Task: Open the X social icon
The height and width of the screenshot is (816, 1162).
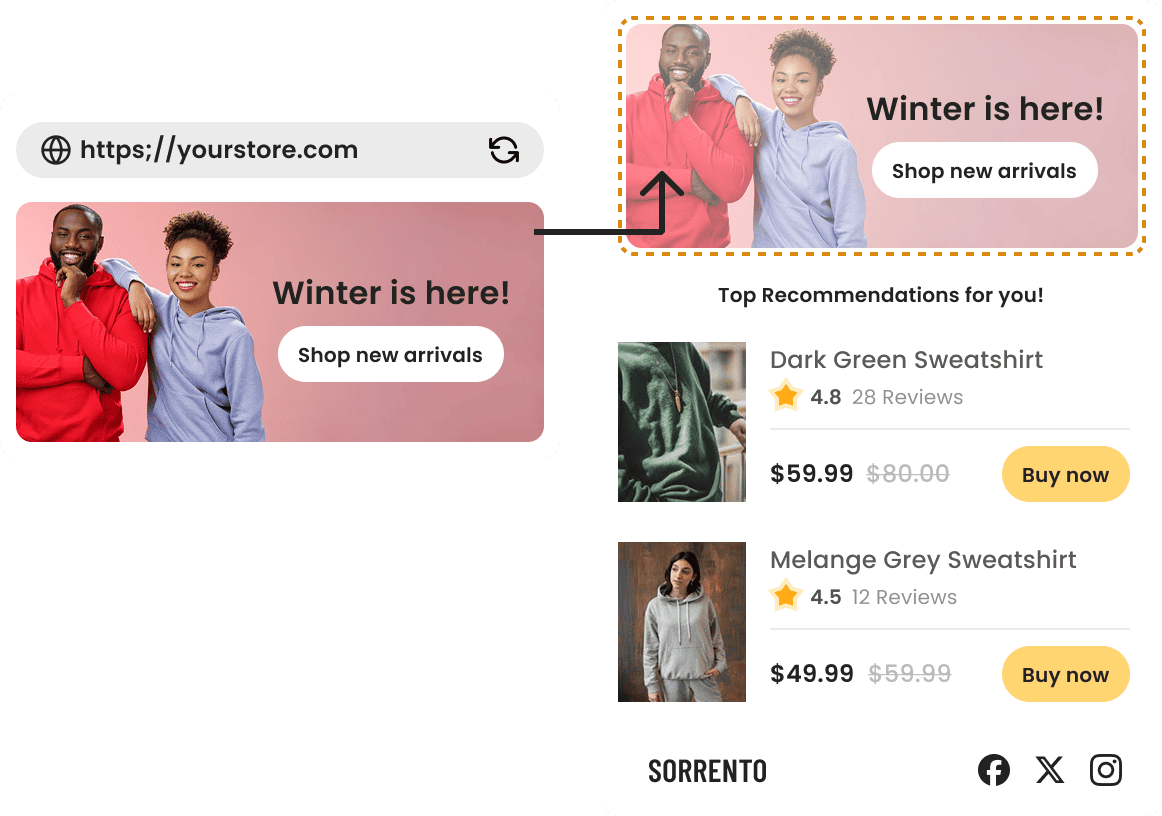Action: (1049, 770)
